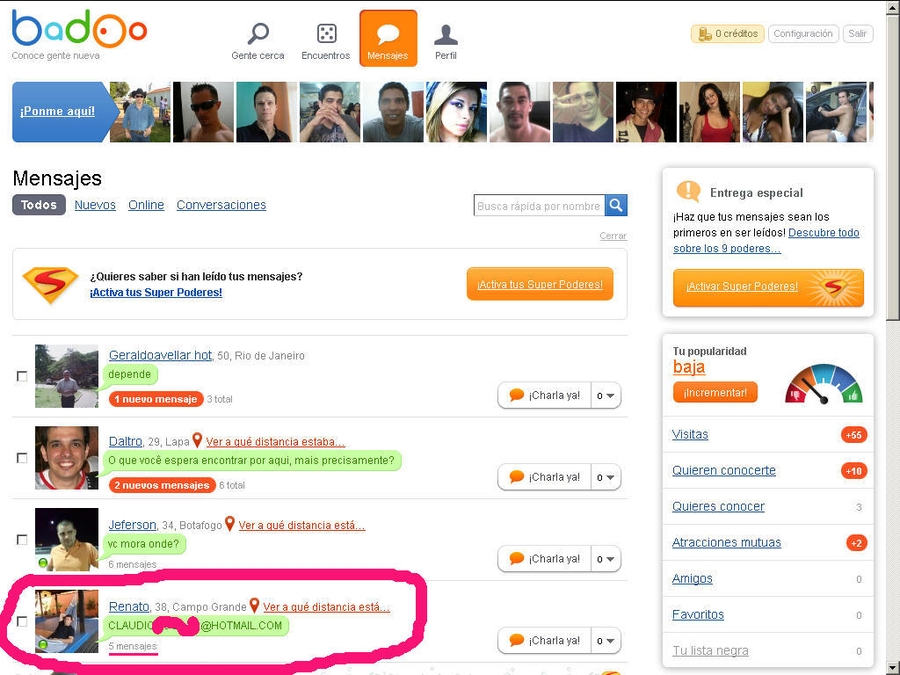Click the blue search magnifier button

(x=617, y=205)
